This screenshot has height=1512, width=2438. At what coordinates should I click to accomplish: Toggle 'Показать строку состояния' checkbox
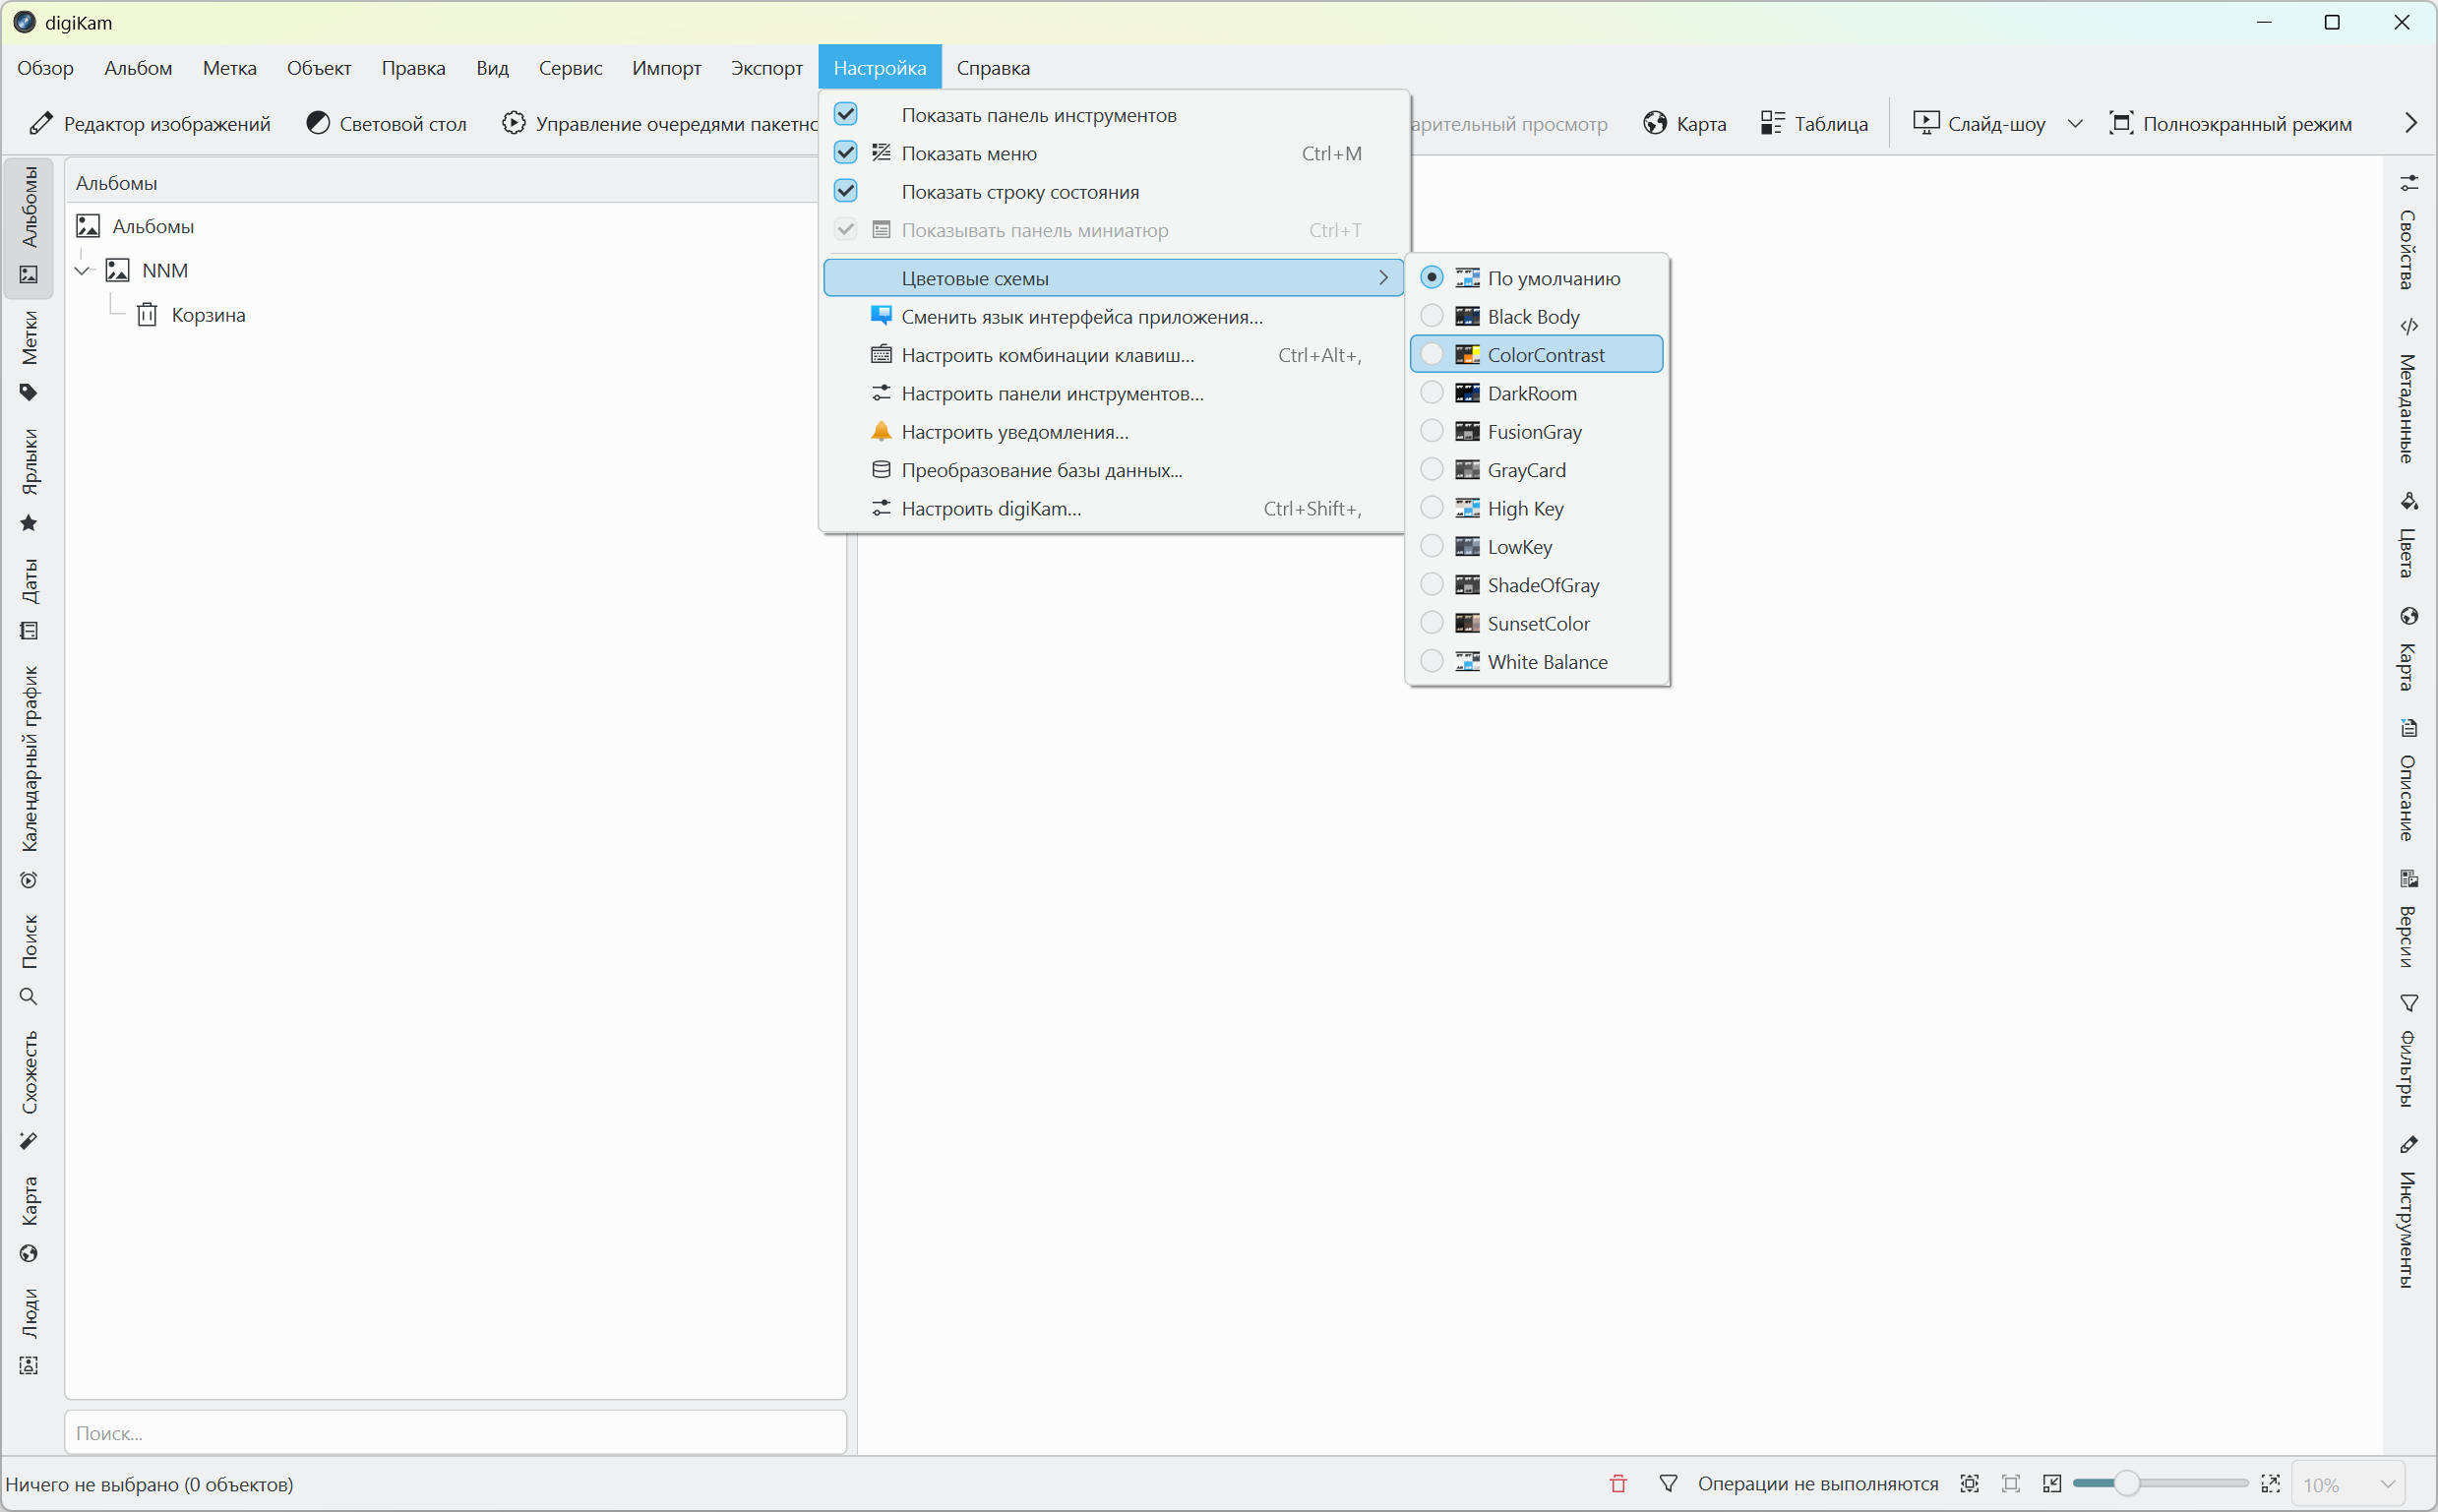[846, 190]
